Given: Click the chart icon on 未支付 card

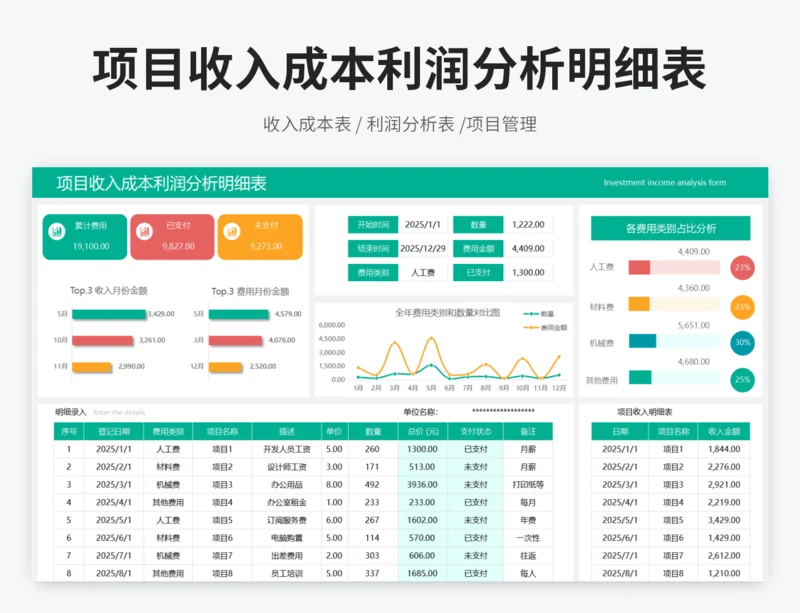Looking at the screenshot, I should tap(232, 231).
